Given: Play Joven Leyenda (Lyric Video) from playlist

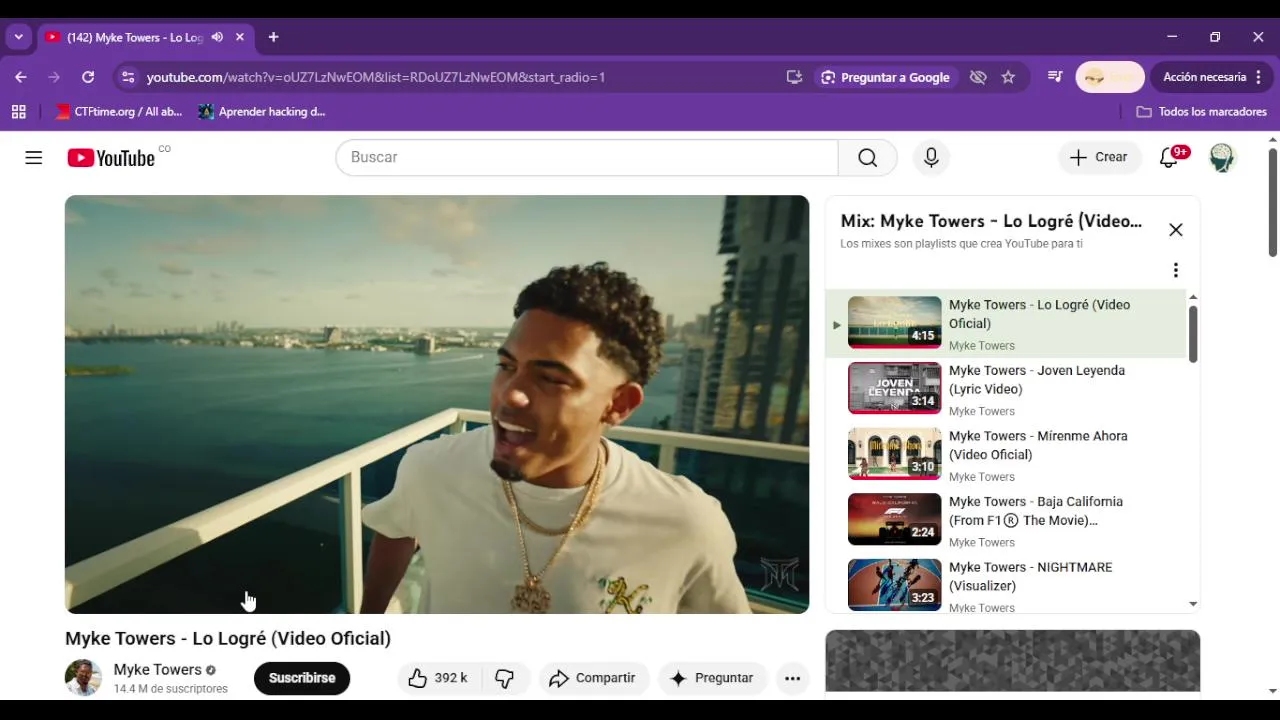Looking at the screenshot, I should [1006, 389].
